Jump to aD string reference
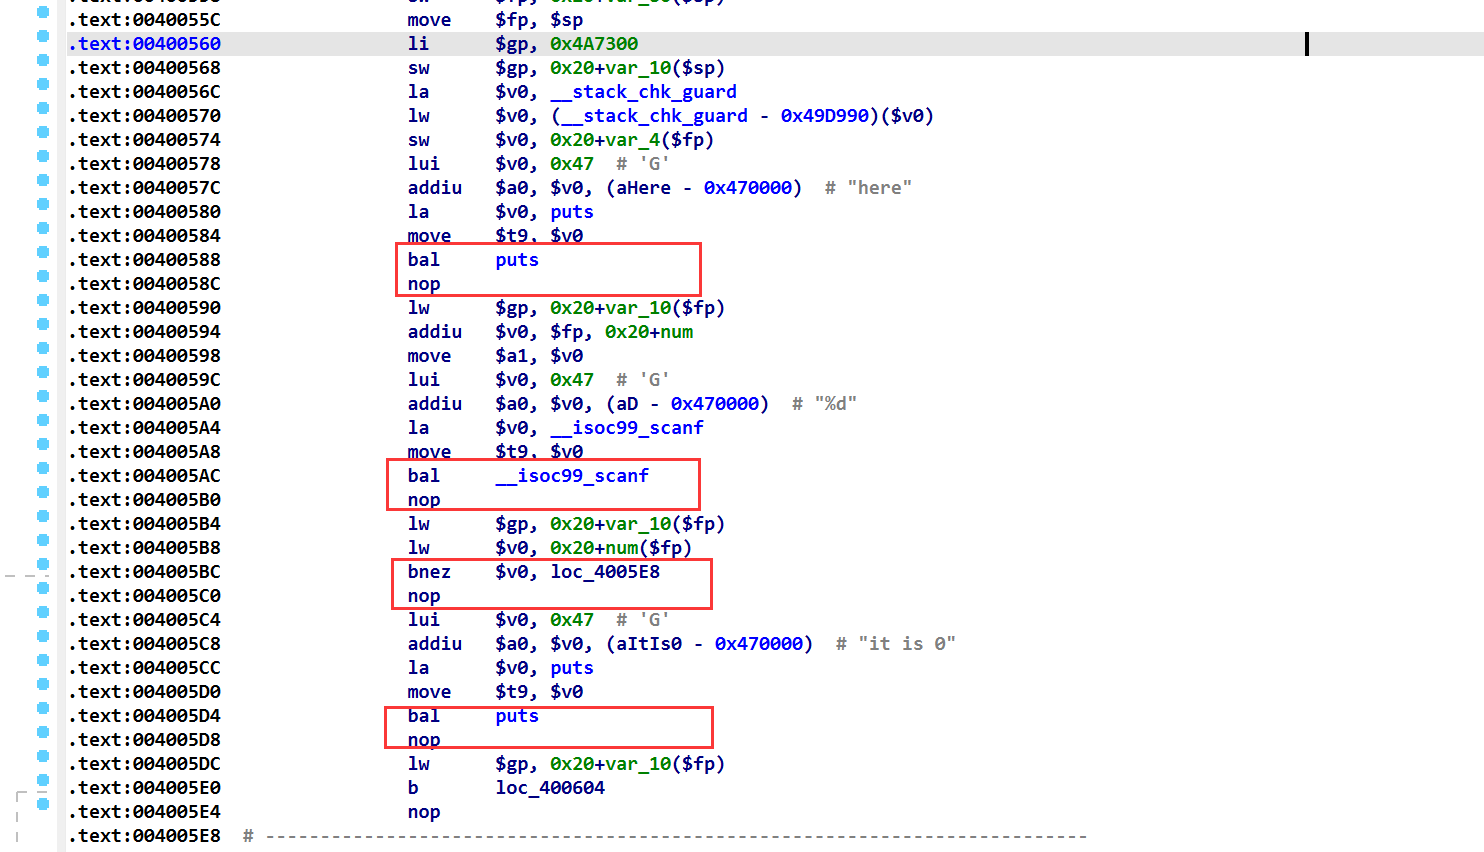This screenshot has width=1484, height=852. (x=627, y=404)
